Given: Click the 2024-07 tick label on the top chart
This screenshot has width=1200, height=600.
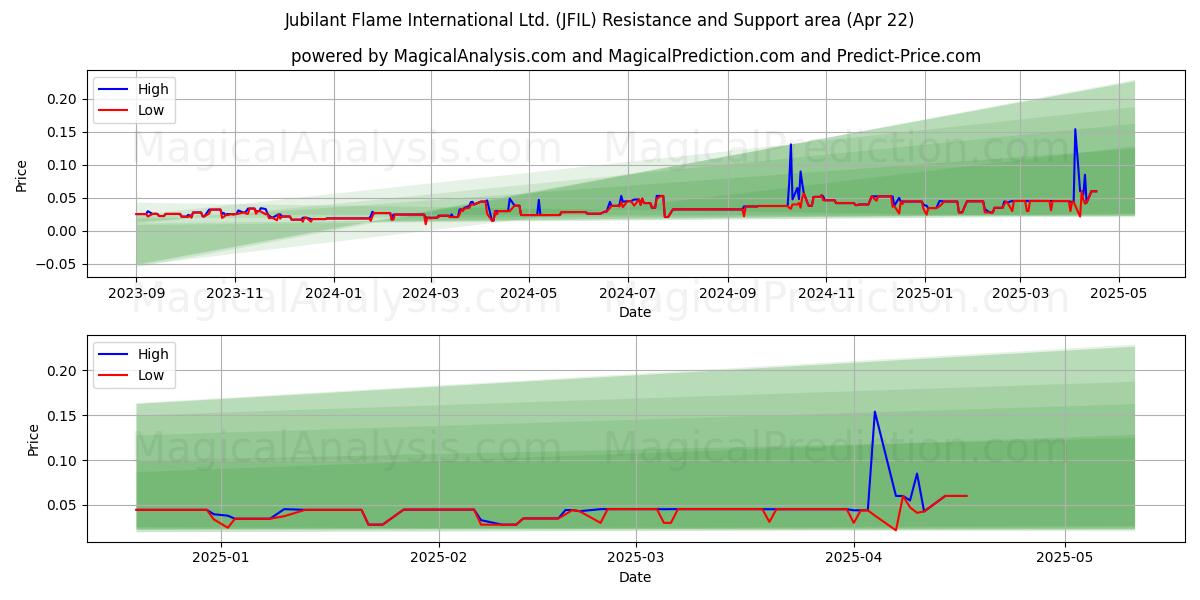Looking at the screenshot, I should (x=628, y=293).
